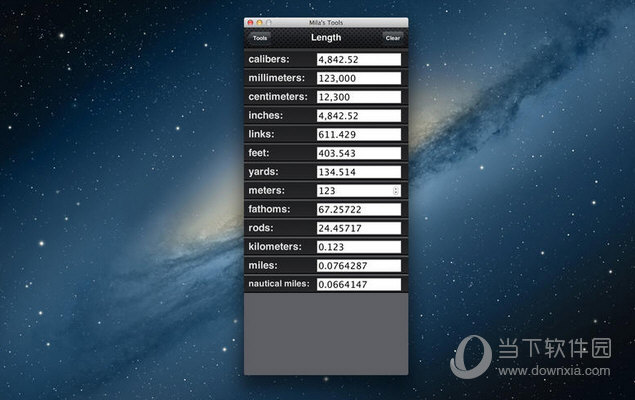
Task: Select the feet value field
Action: click(x=359, y=153)
